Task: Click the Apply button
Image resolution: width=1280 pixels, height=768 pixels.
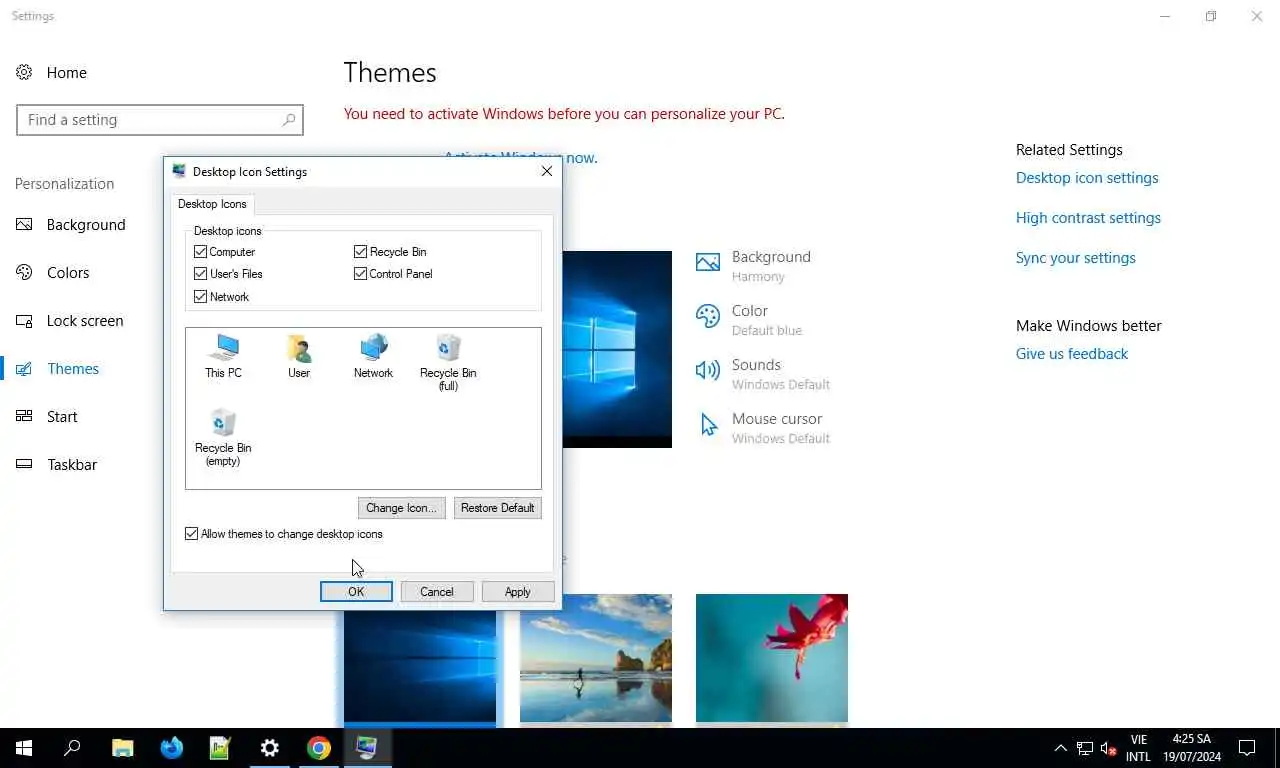Action: click(518, 592)
